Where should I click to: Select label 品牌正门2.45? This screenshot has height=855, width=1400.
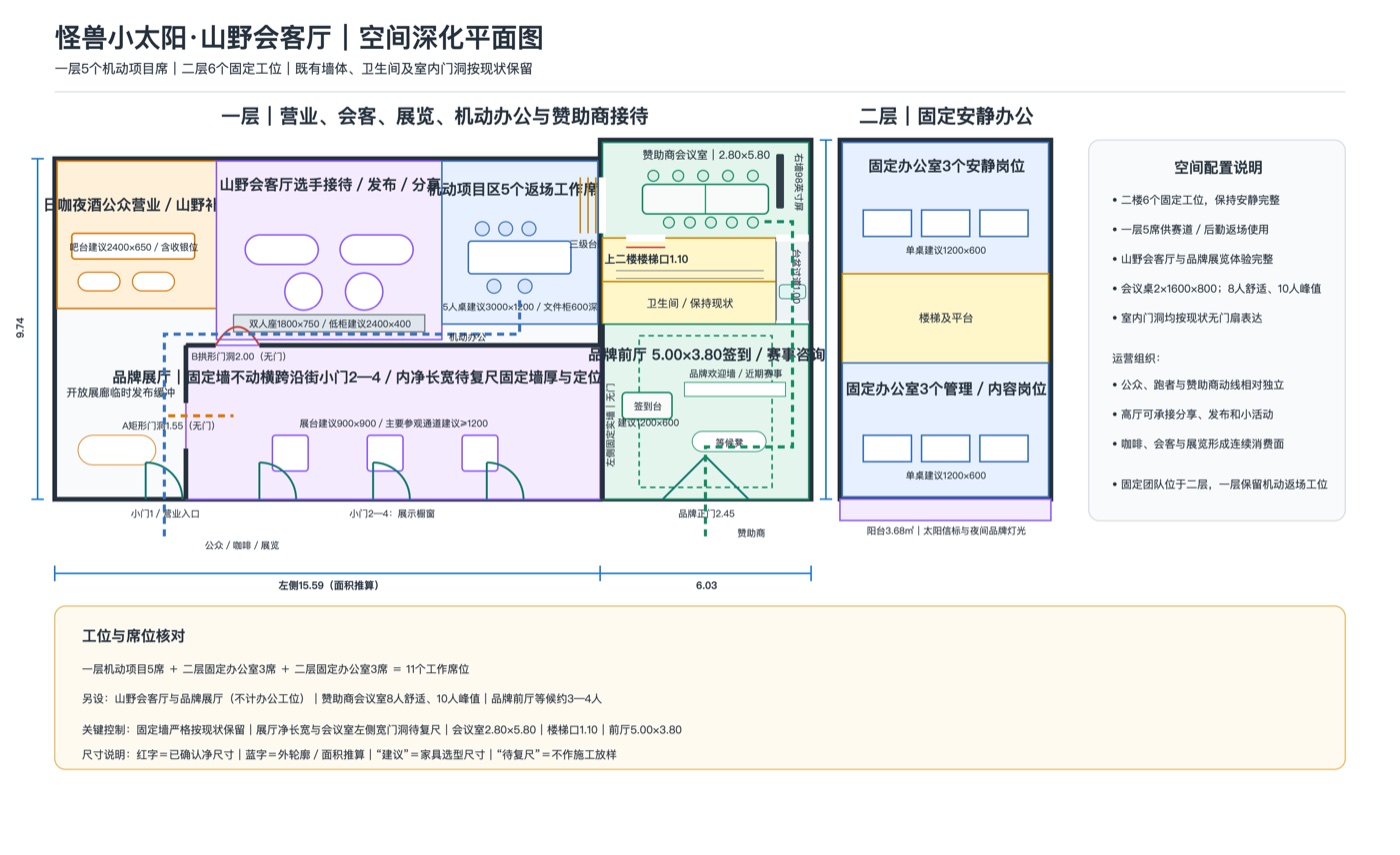click(706, 514)
